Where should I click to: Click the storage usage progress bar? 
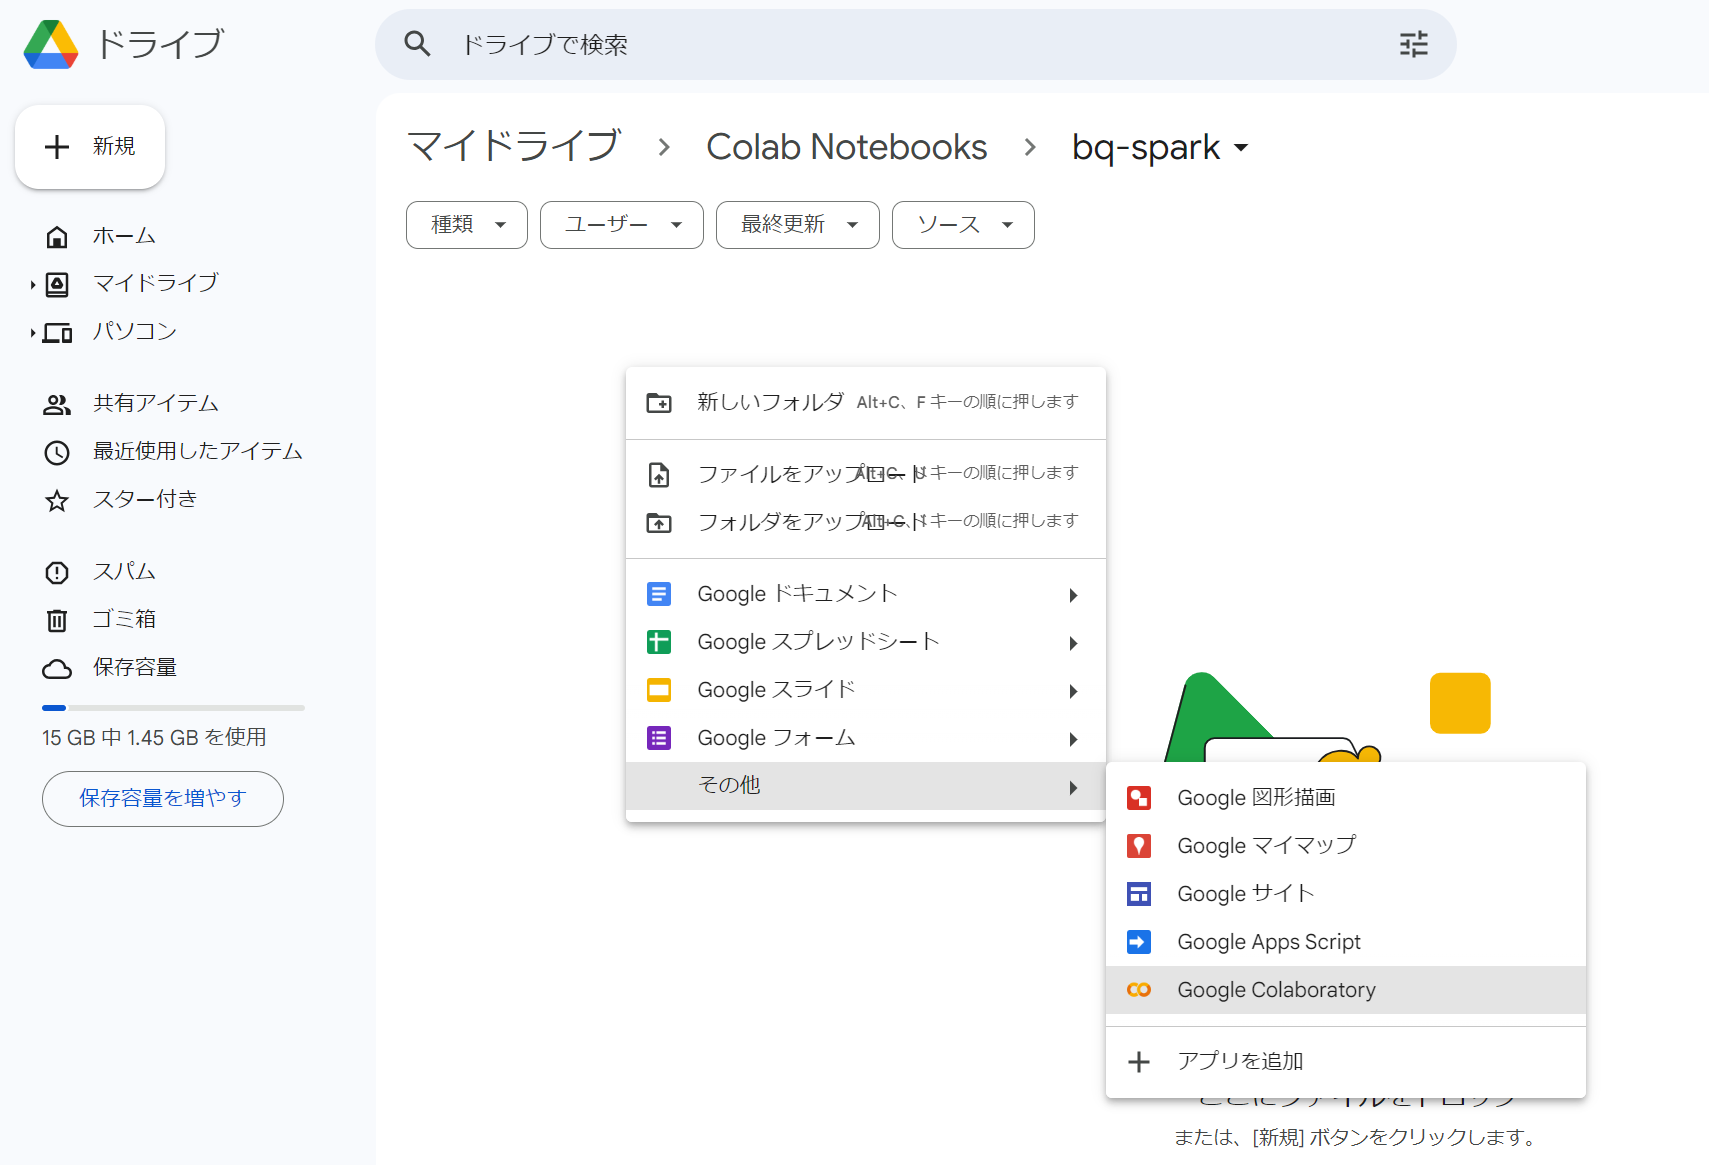(173, 708)
